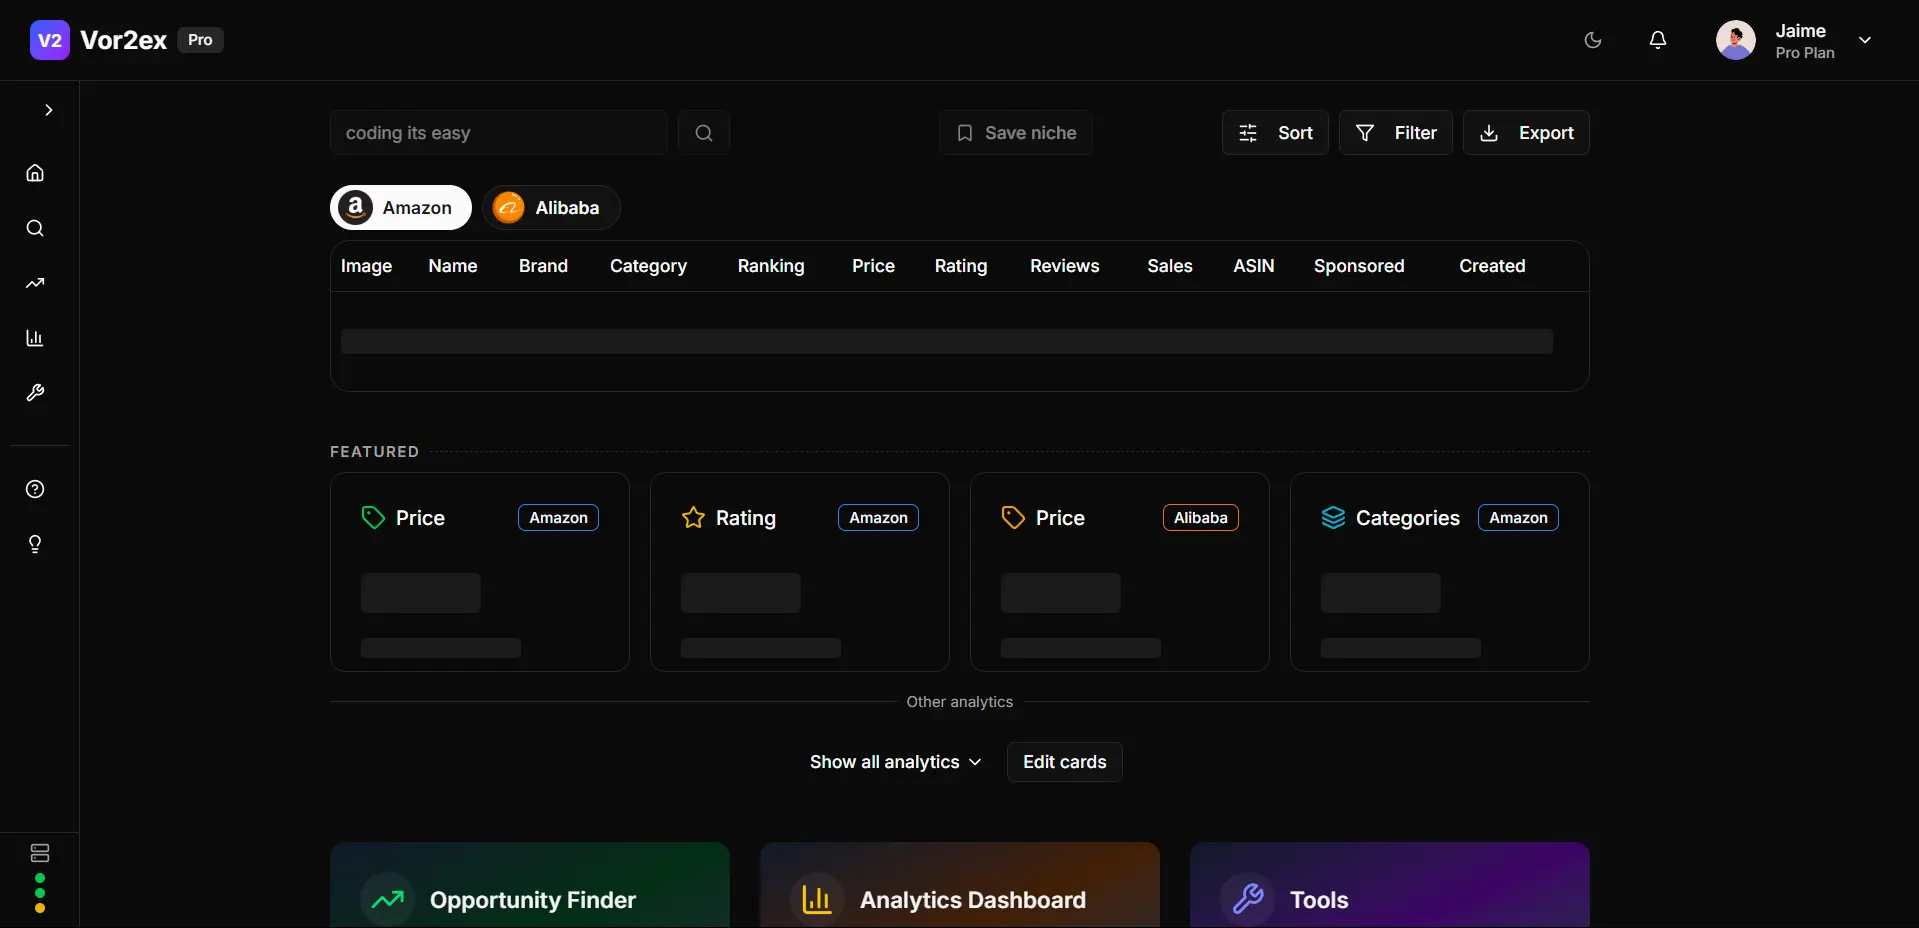
Task: Click the Edit cards button
Action: click(x=1065, y=762)
